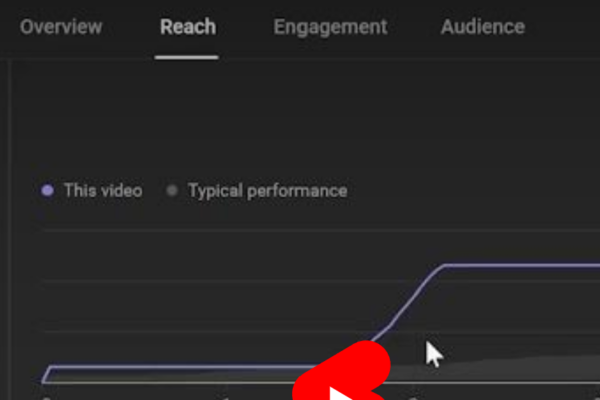600x400 pixels.
Task: Click the red YouTube Shorts logo
Action: 342,371
